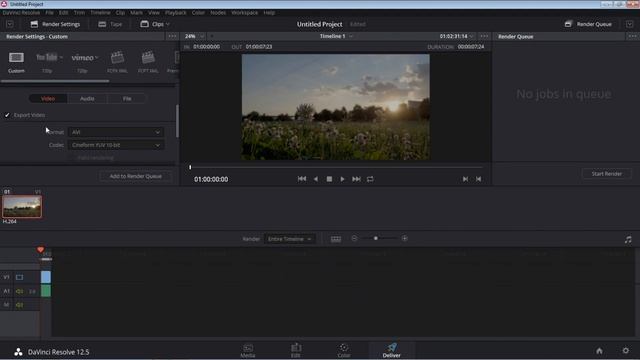Pick the first Final Cut XML preset
The height and width of the screenshot is (360, 640).
point(117,58)
